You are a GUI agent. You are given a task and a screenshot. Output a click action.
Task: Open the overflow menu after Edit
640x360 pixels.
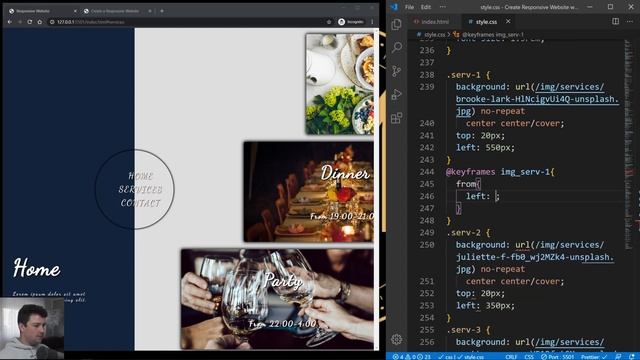(442, 7)
